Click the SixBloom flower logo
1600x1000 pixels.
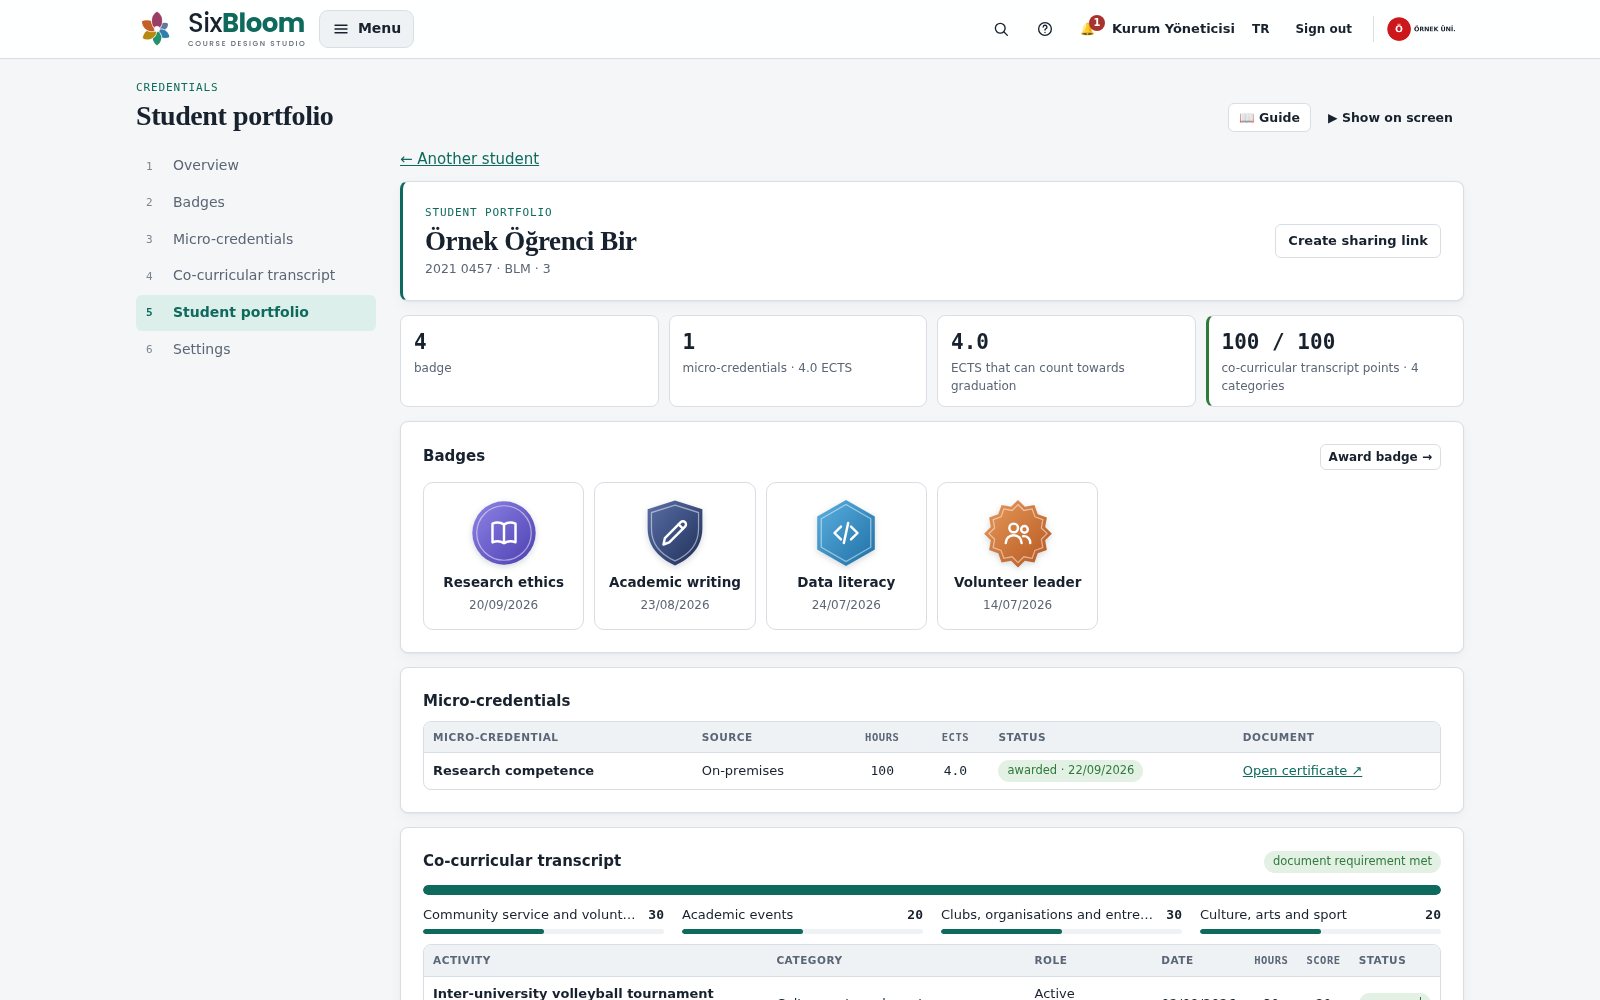155,28
